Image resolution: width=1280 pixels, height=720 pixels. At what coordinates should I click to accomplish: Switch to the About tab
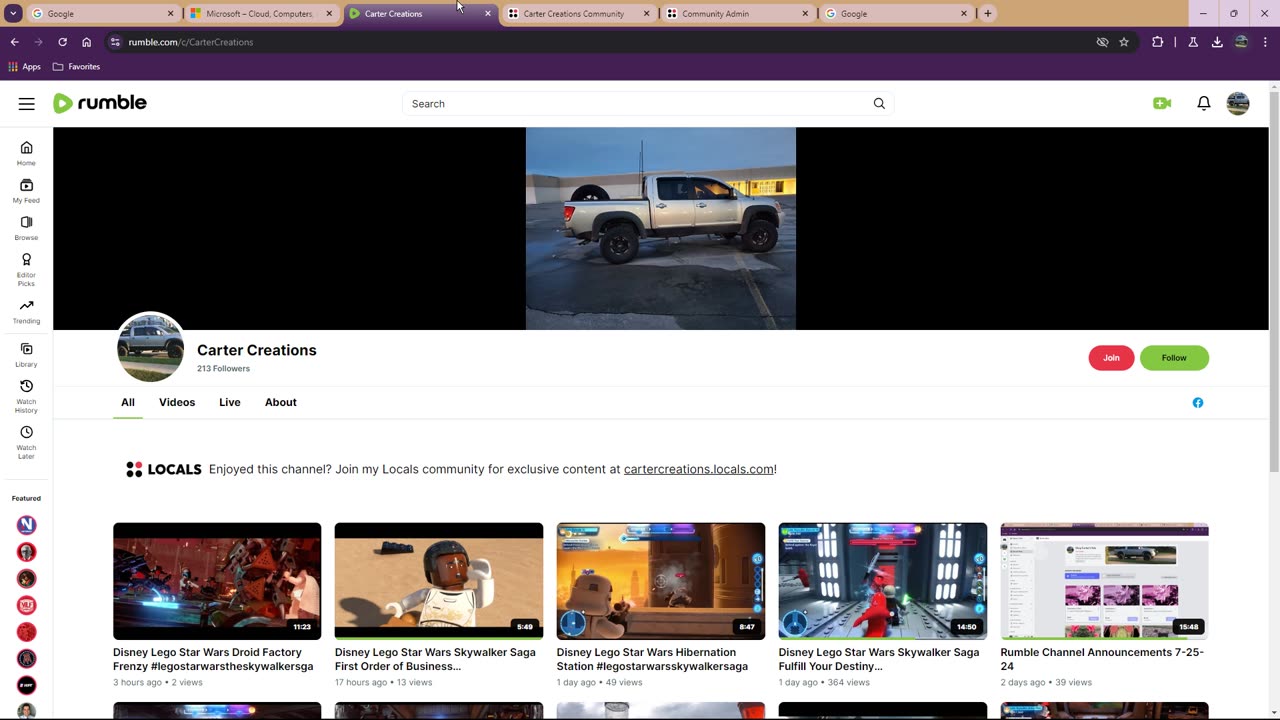pyautogui.click(x=281, y=402)
